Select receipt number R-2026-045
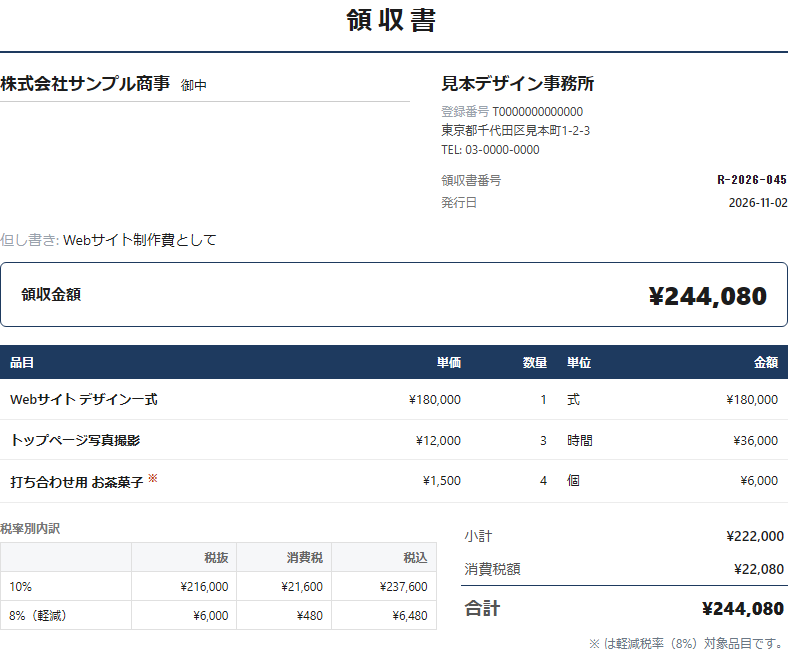The height and width of the screenshot is (652, 788). (x=752, y=180)
